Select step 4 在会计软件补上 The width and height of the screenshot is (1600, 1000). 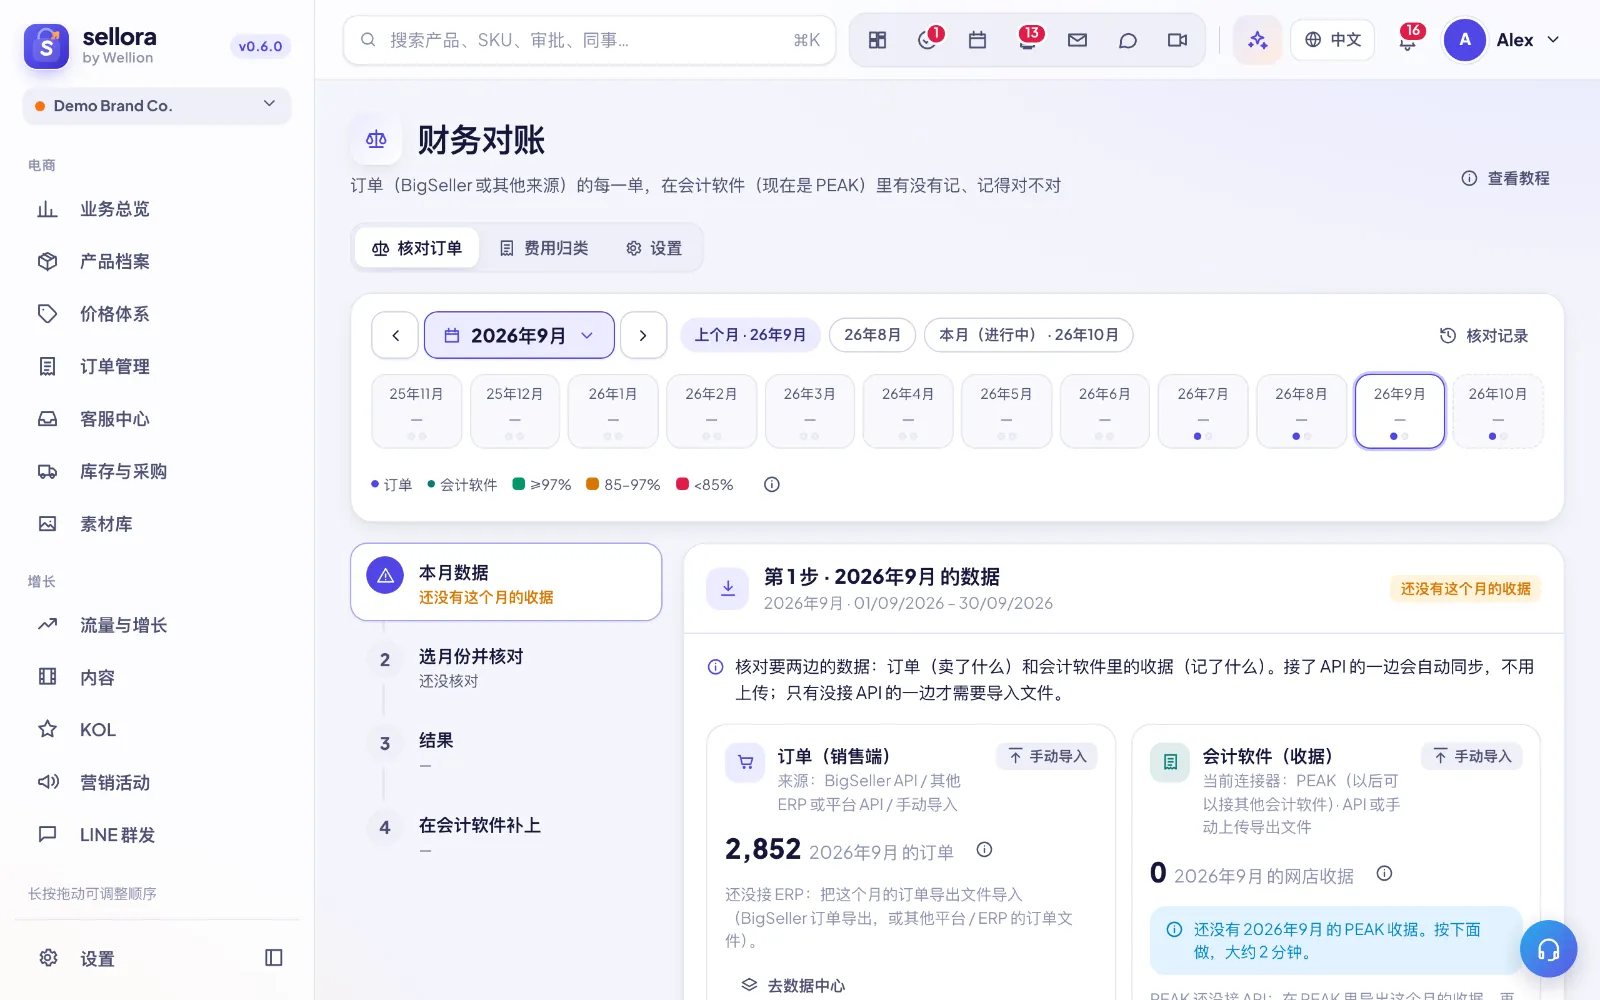point(506,835)
